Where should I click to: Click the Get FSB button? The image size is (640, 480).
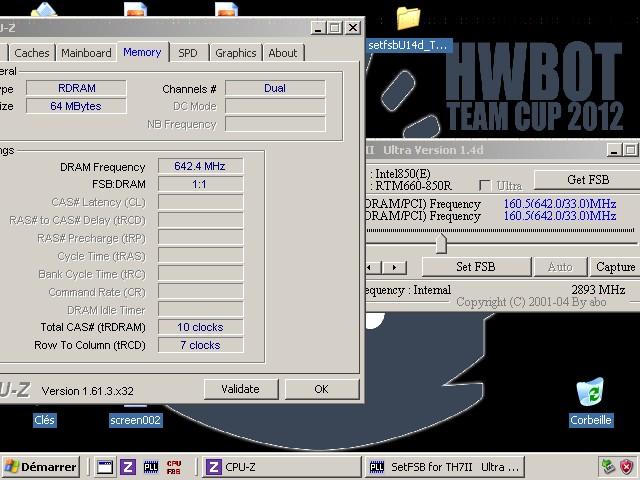pos(587,180)
